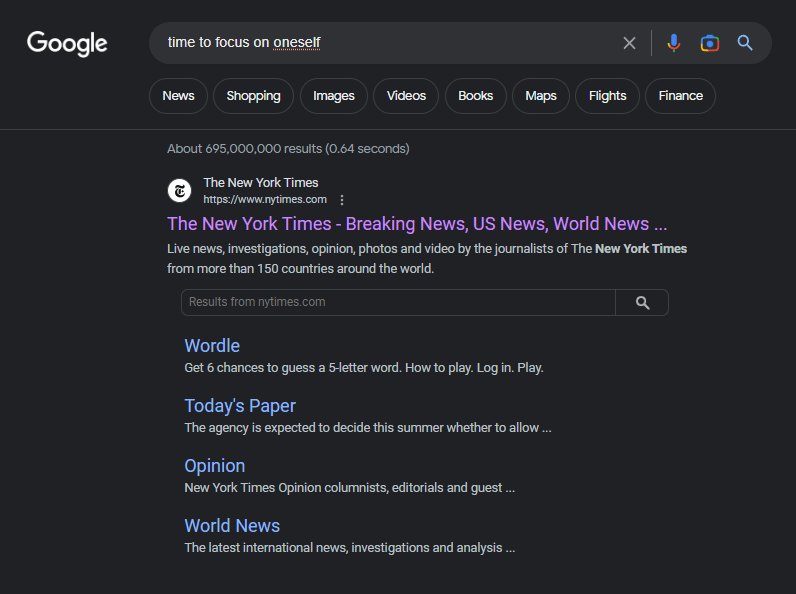Open the New York Times favicon
This screenshot has height=594, width=796.
(x=180, y=190)
